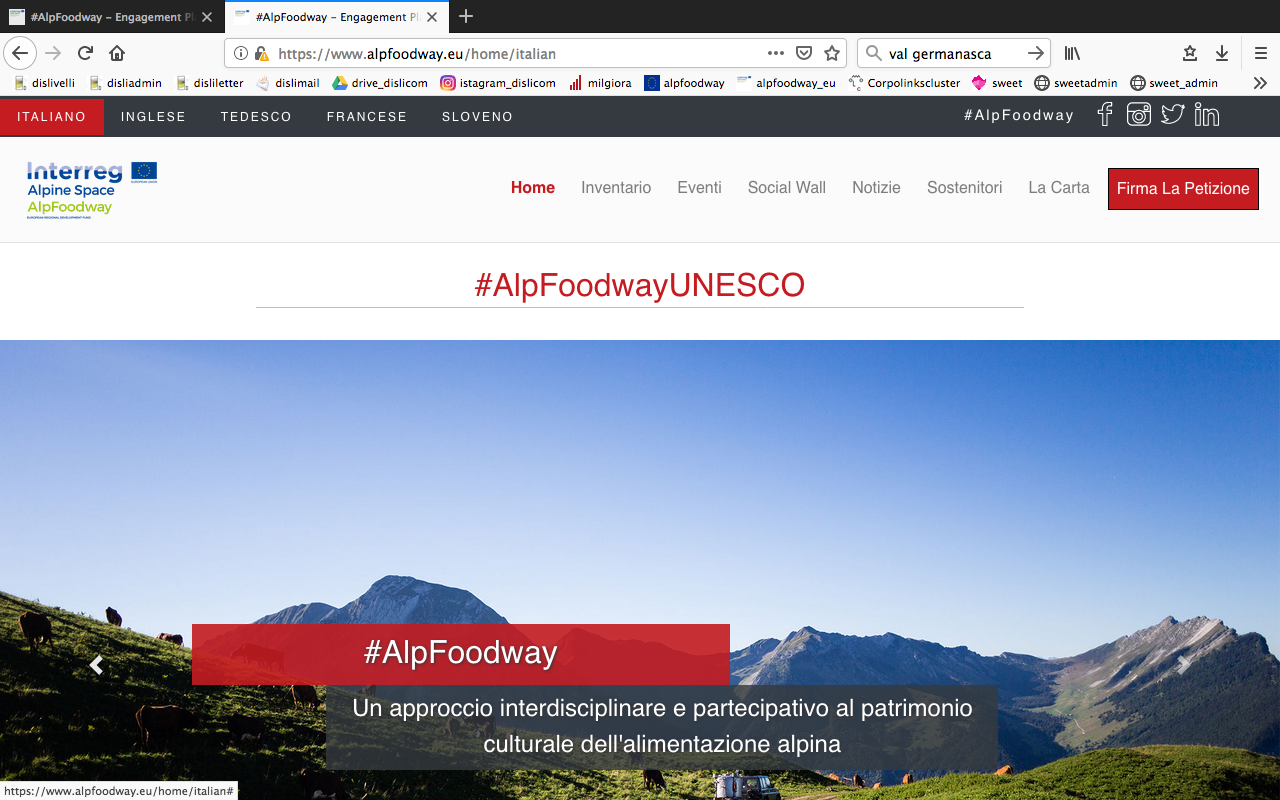Switch language to Italiano
The height and width of the screenshot is (800, 1280).
(52, 116)
